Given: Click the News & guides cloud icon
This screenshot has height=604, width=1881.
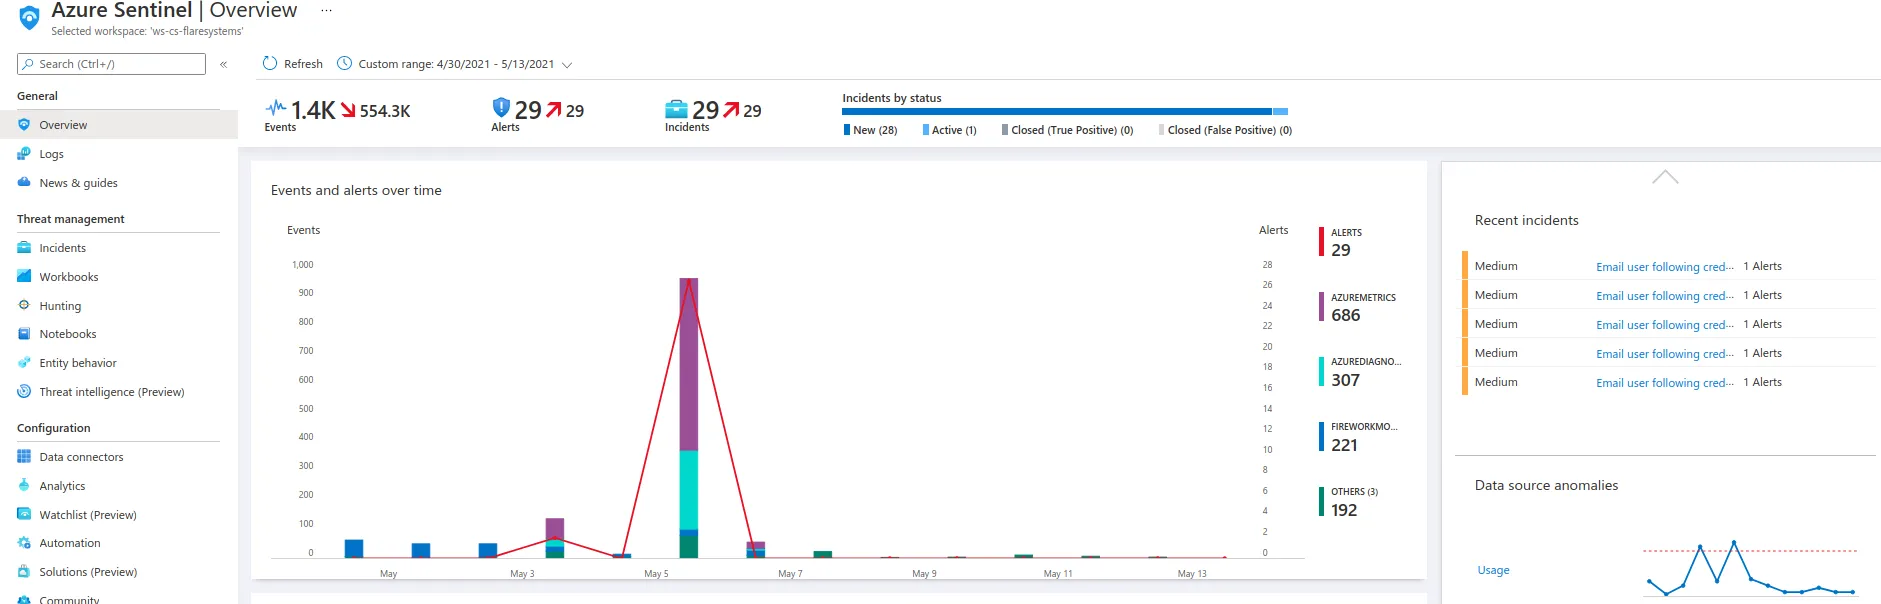Looking at the screenshot, I should 24,183.
